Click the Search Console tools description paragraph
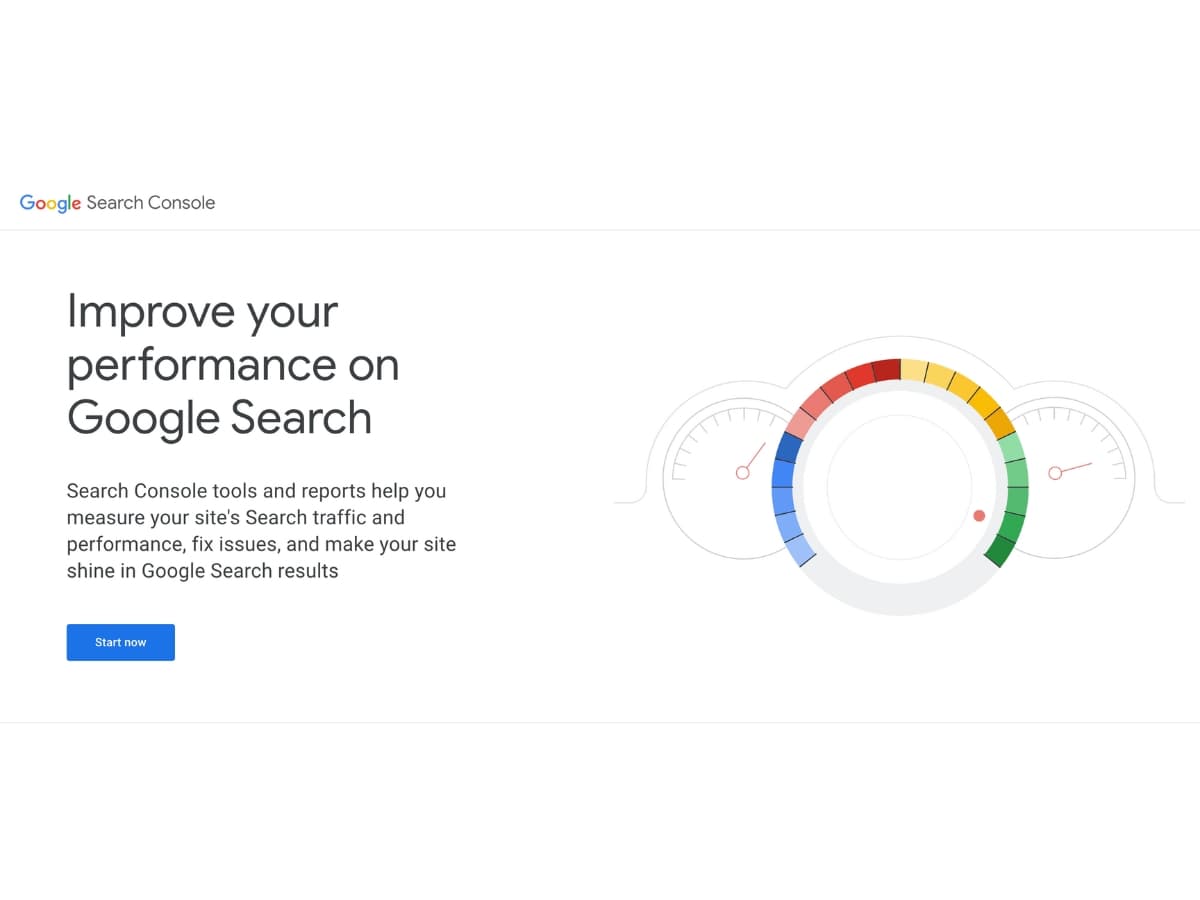The width and height of the screenshot is (1200, 900). pyautogui.click(x=261, y=531)
